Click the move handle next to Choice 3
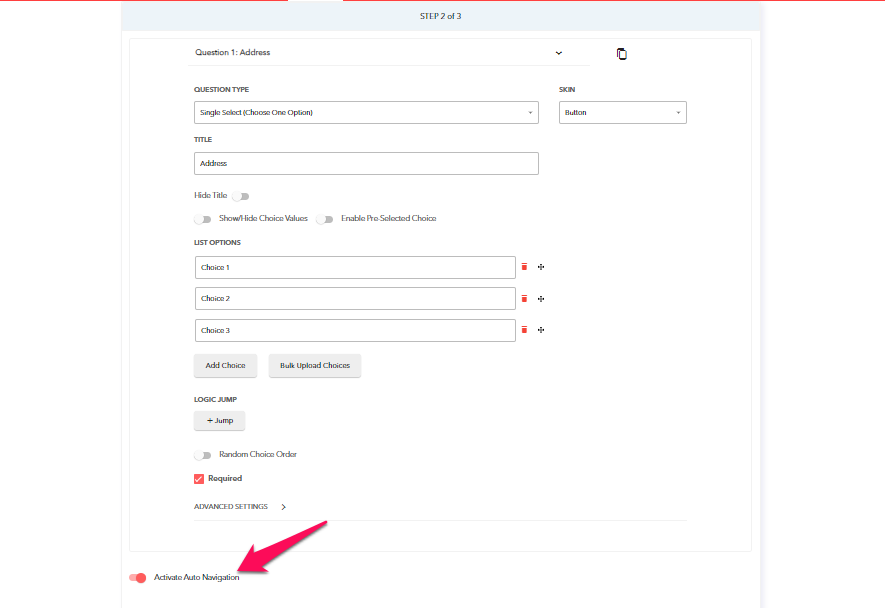Screen dimensions: 885x608 [x=541, y=329]
